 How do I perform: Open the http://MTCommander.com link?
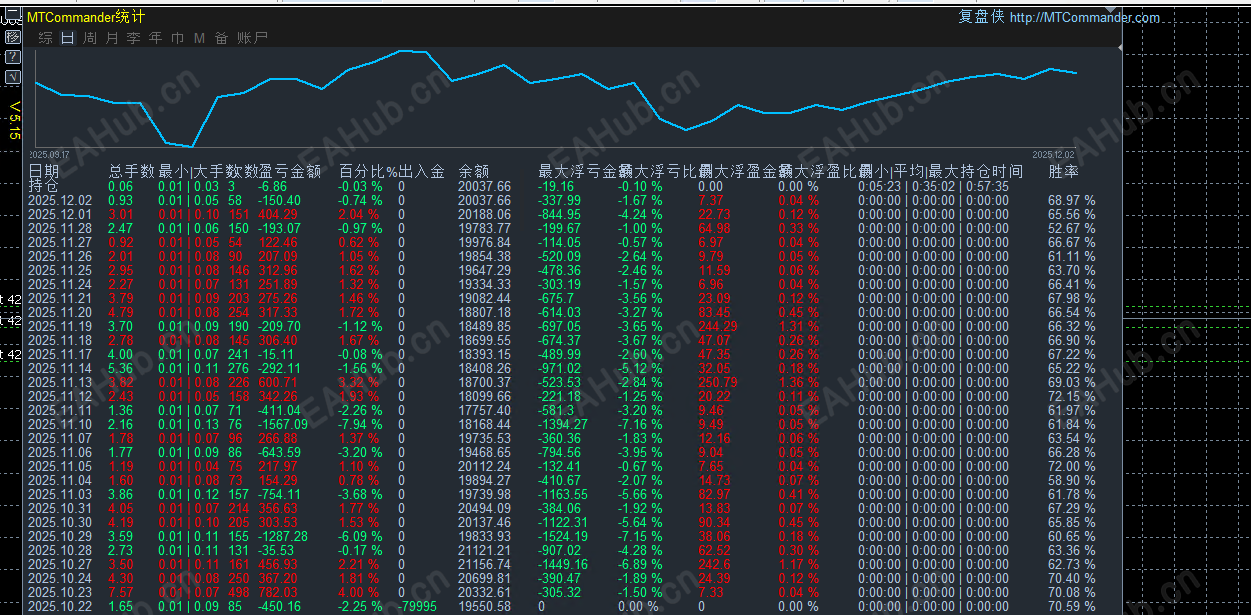pyautogui.click(x=1085, y=17)
